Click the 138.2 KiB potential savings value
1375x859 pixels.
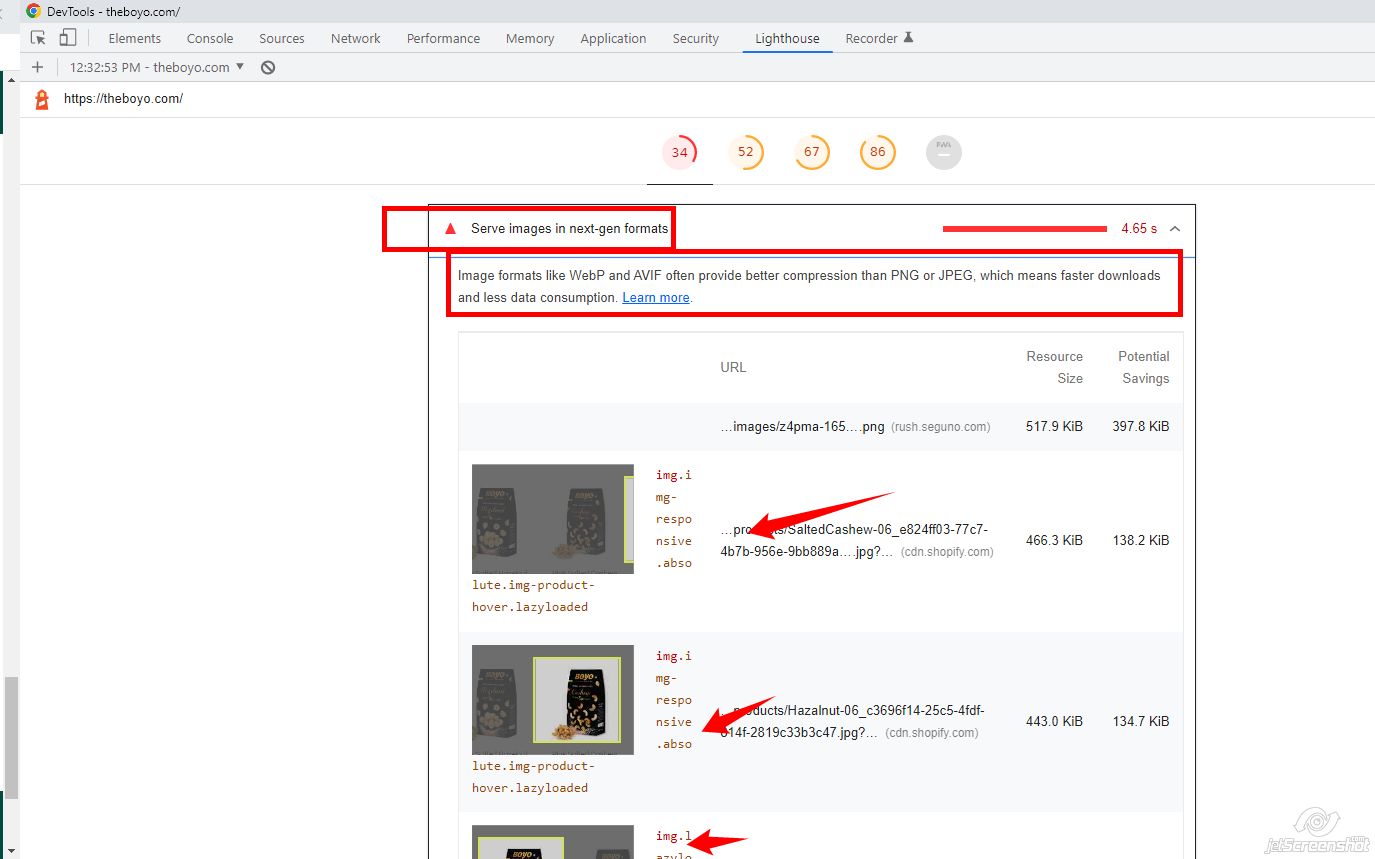tap(1140, 540)
